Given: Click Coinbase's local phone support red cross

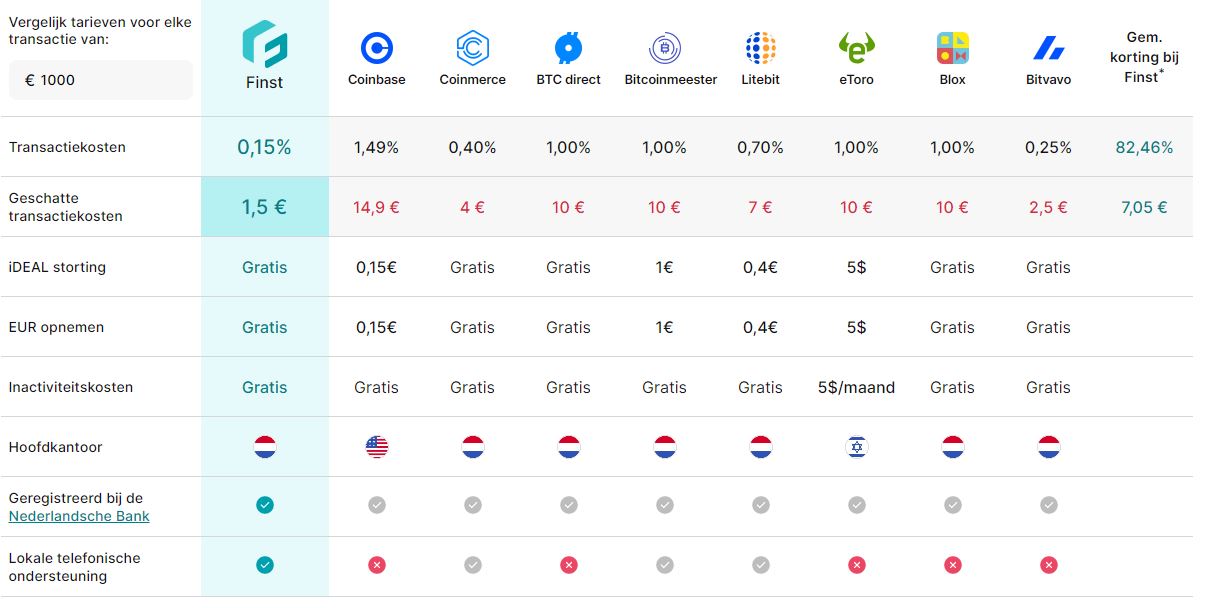Looking at the screenshot, I should tap(376, 565).
